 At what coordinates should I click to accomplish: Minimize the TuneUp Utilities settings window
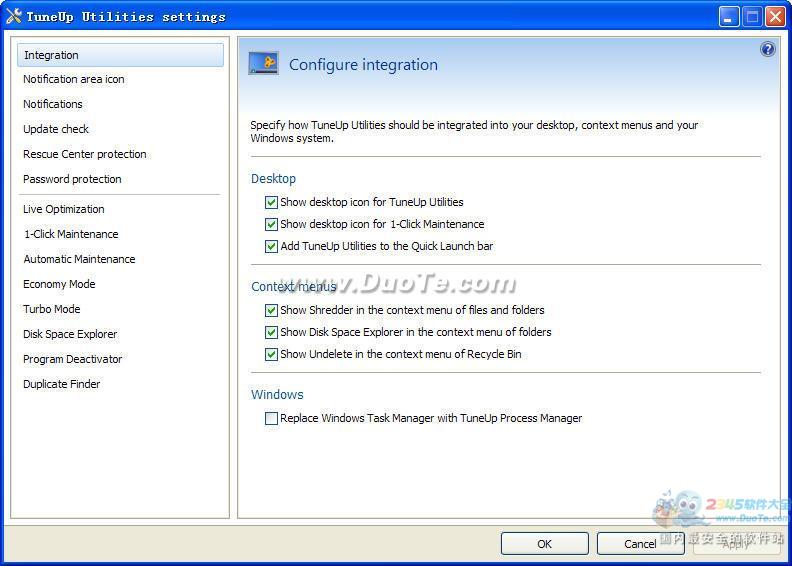coord(729,17)
